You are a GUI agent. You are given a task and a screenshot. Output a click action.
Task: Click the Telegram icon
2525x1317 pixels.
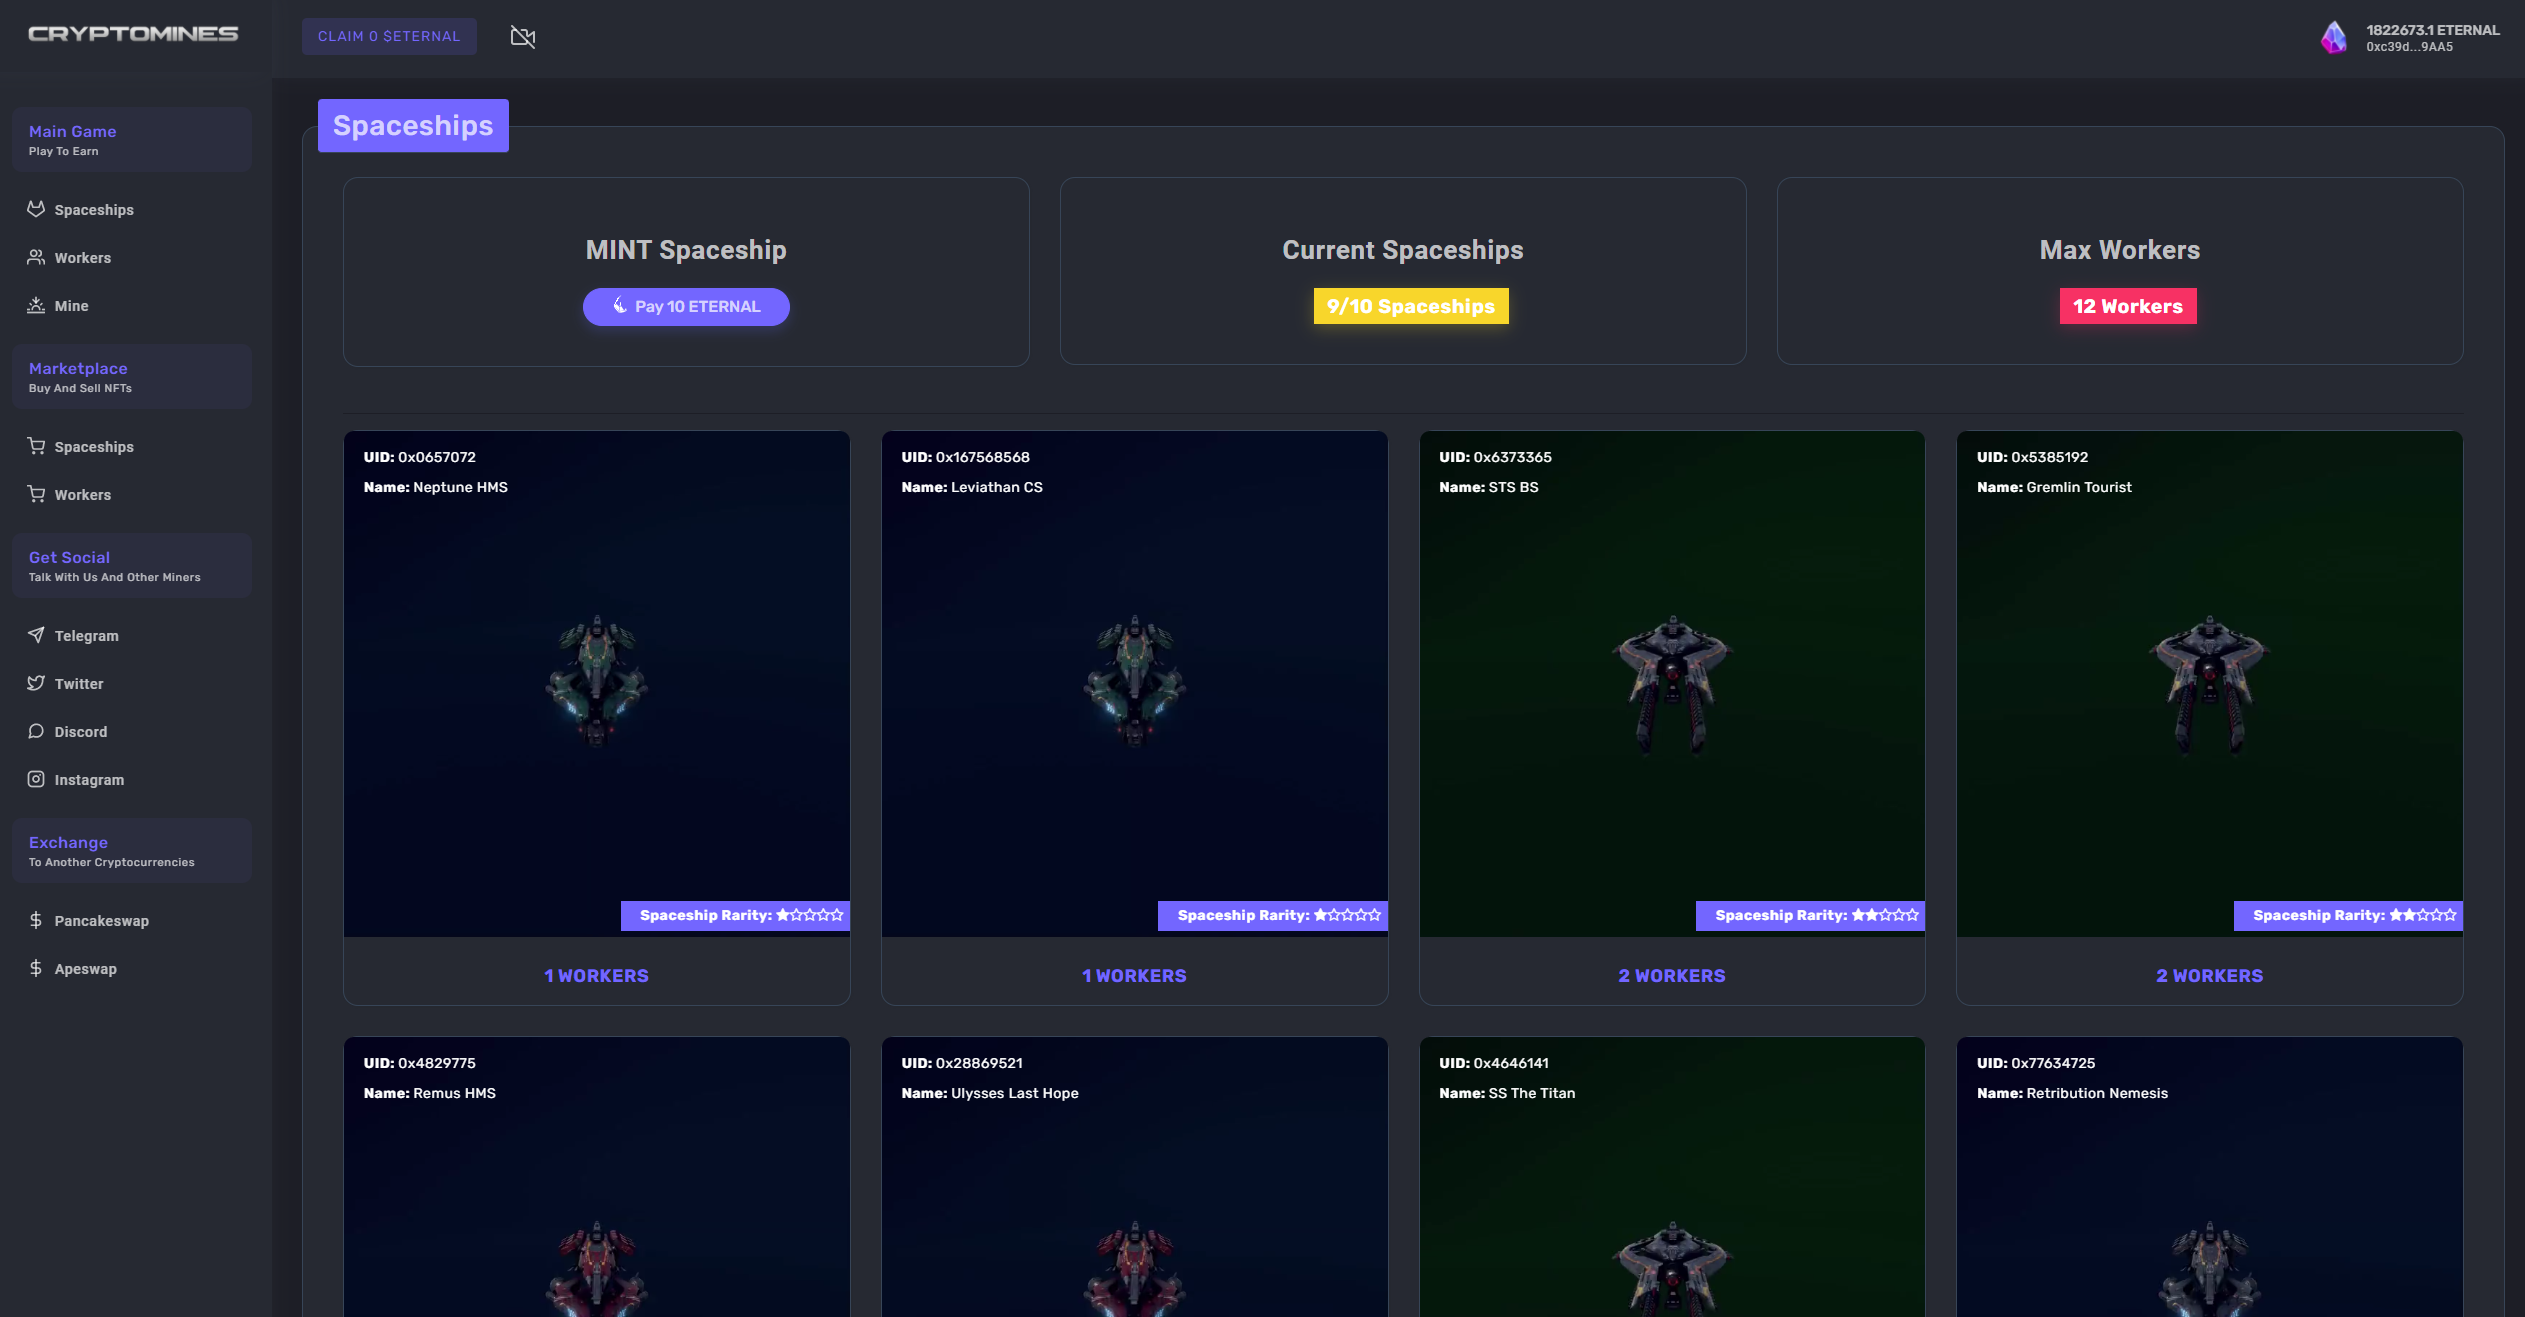pyautogui.click(x=36, y=635)
